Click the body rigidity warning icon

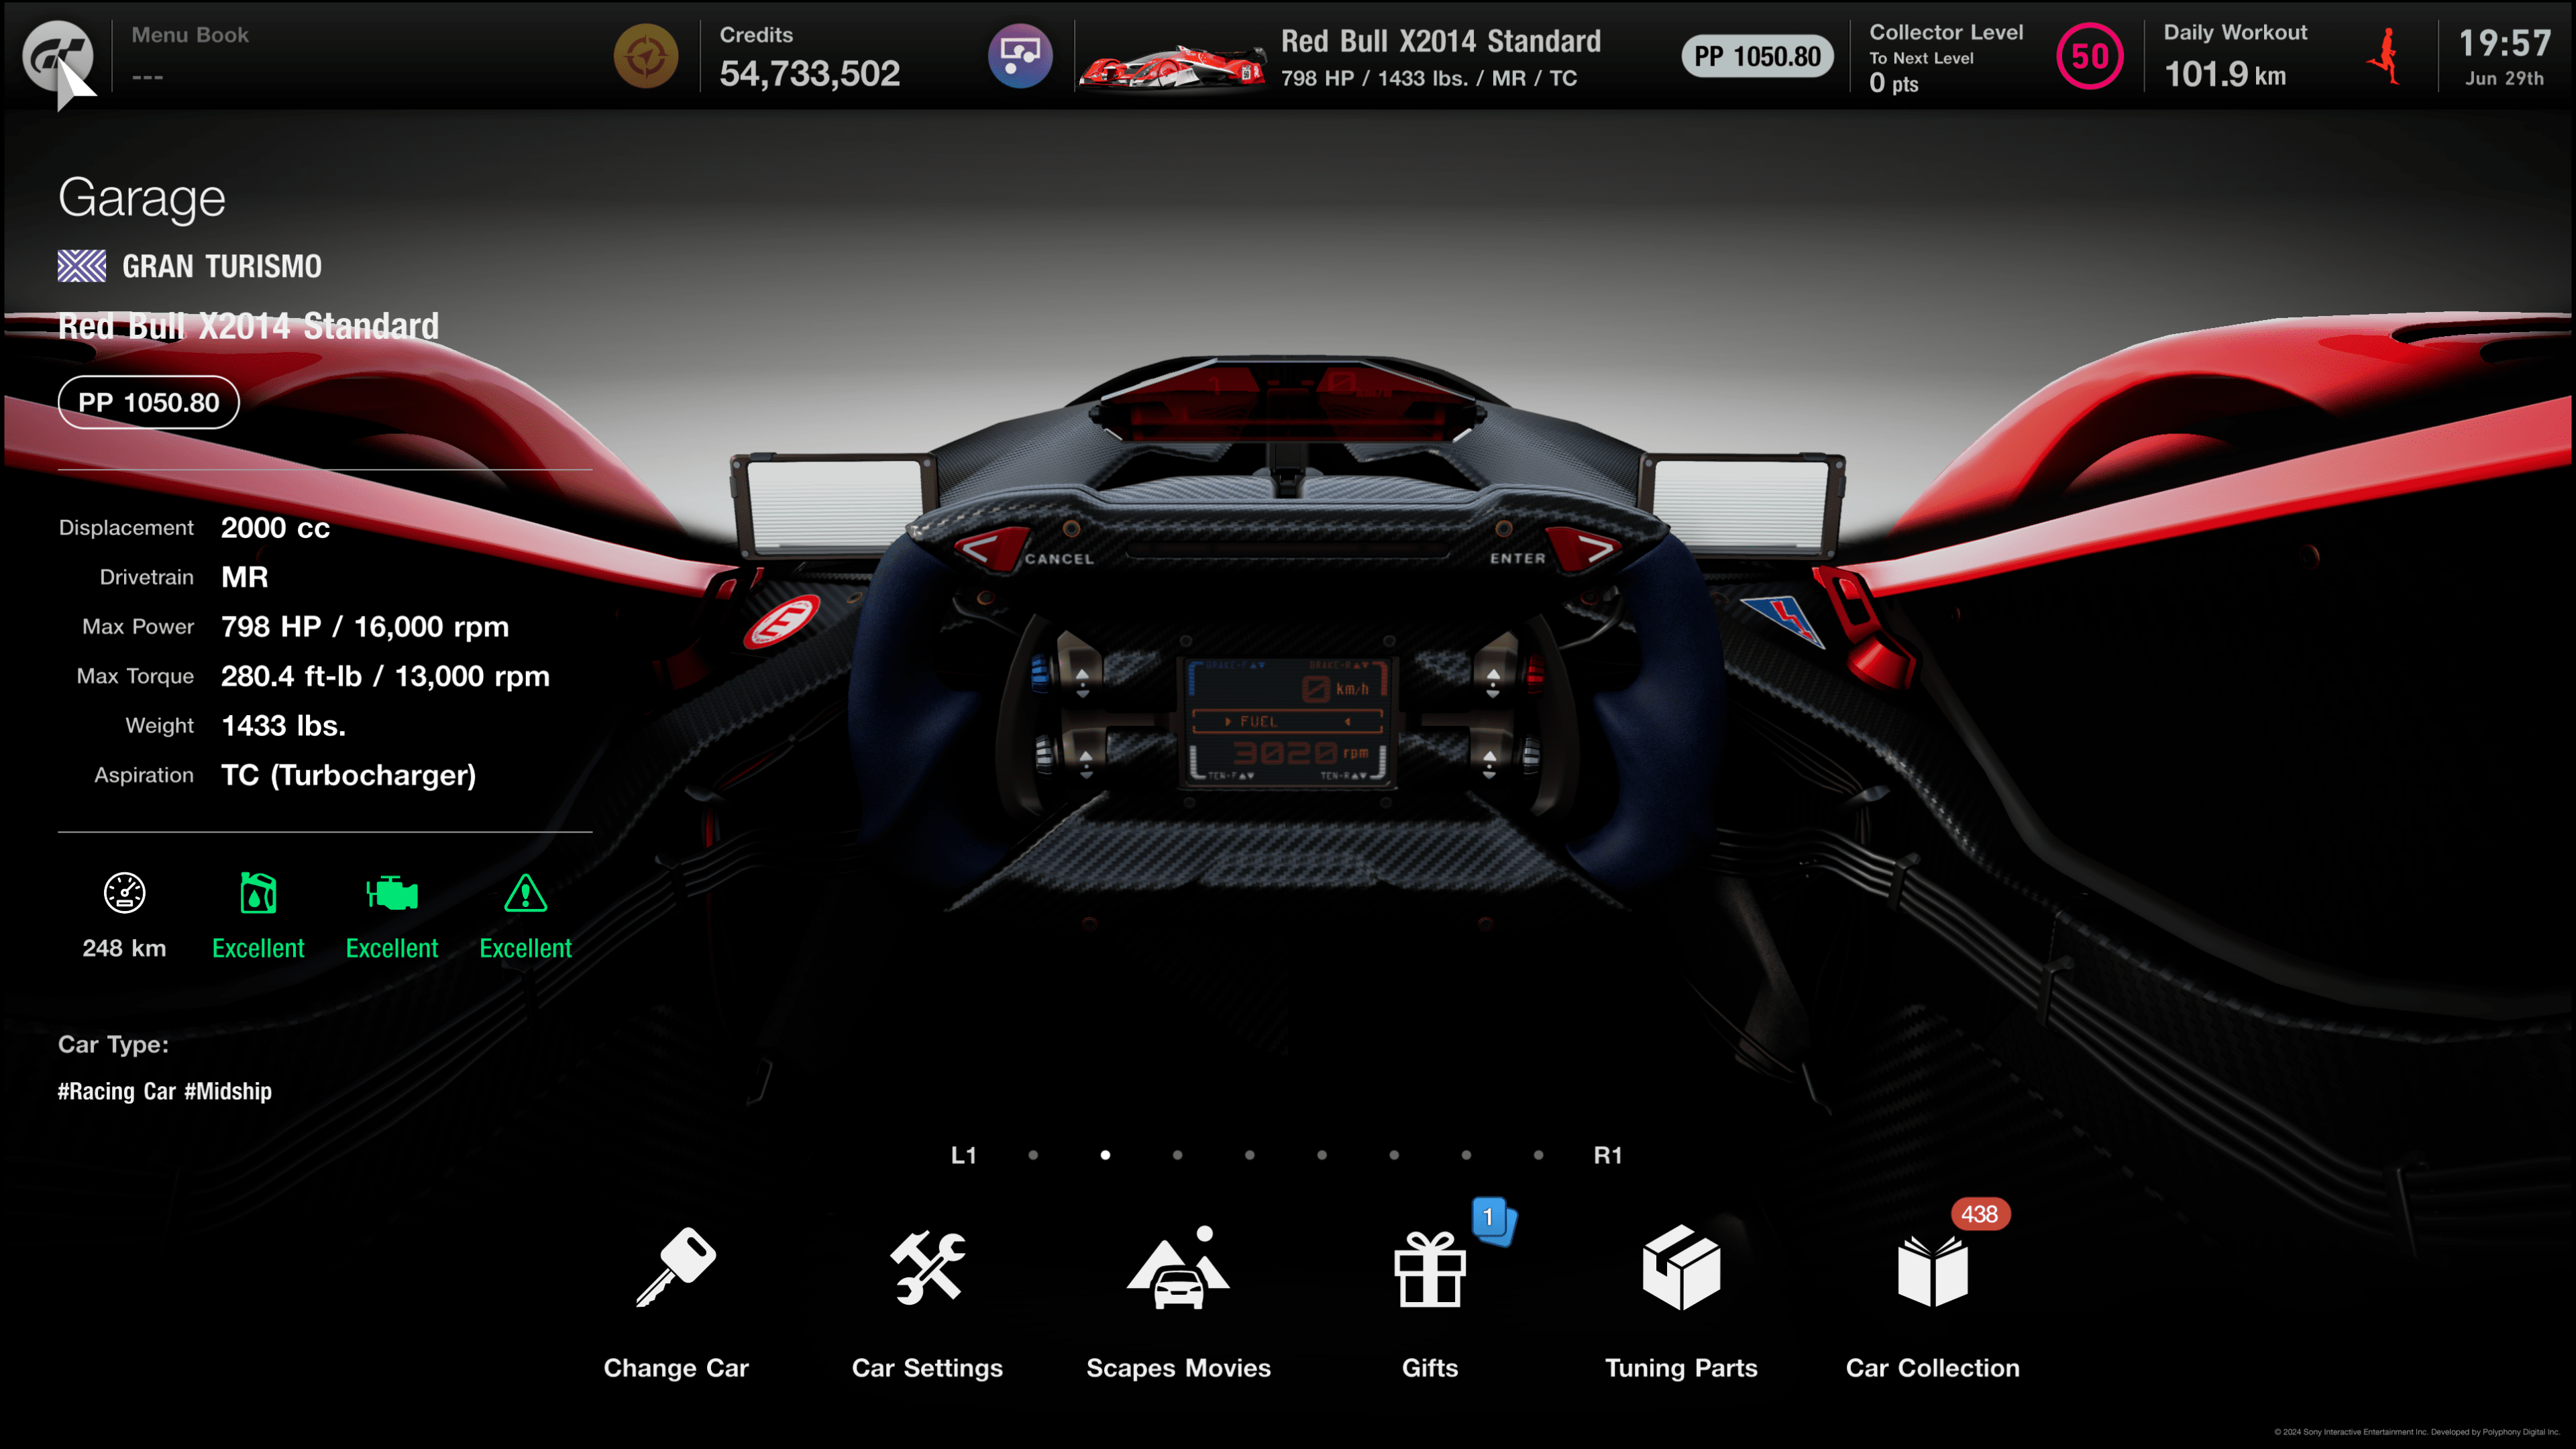pyautogui.click(x=525, y=893)
